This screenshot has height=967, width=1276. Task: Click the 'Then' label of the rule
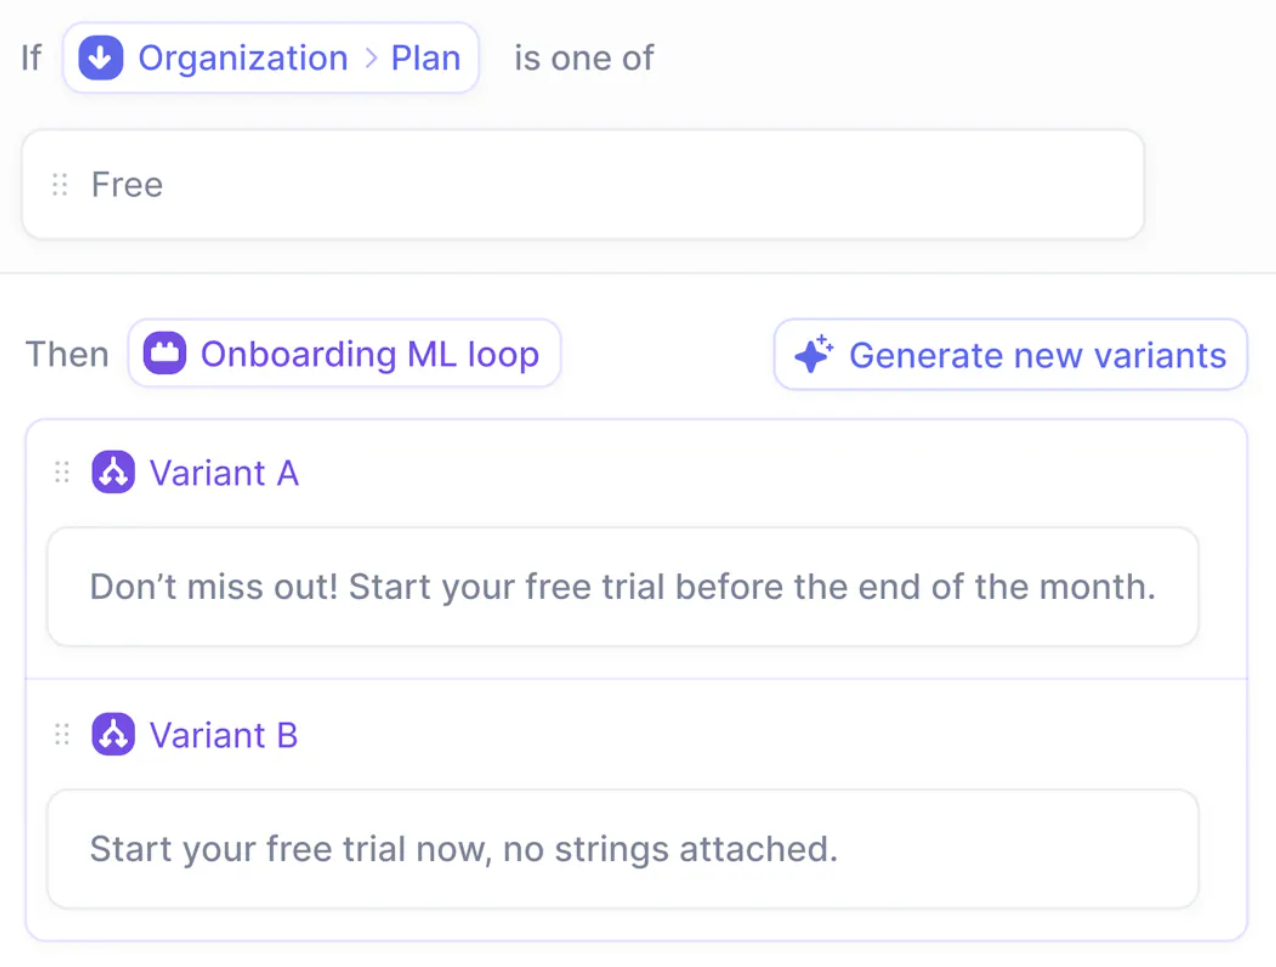pyautogui.click(x=67, y=354)
